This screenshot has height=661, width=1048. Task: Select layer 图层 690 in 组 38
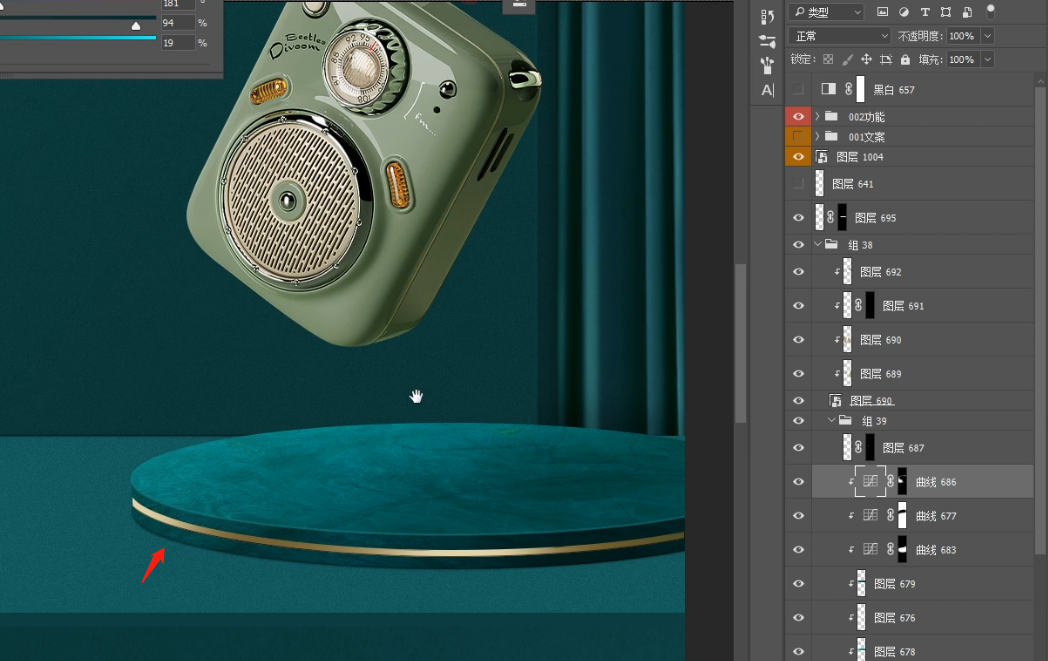[922, 340]
